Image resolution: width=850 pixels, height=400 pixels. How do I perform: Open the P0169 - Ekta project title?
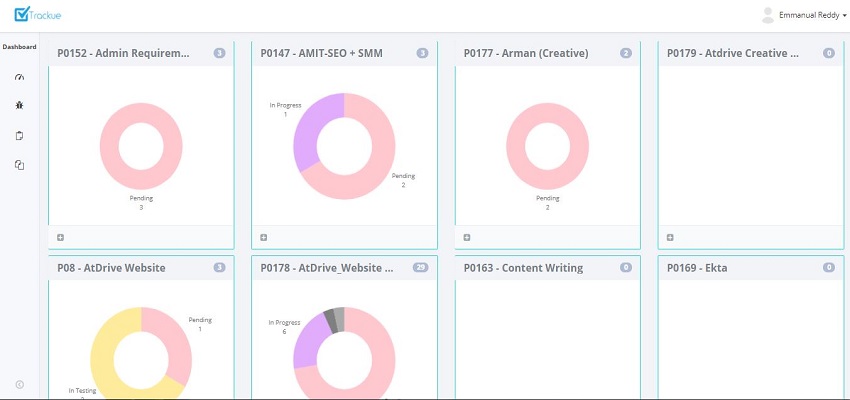click(x=697, y=268)
